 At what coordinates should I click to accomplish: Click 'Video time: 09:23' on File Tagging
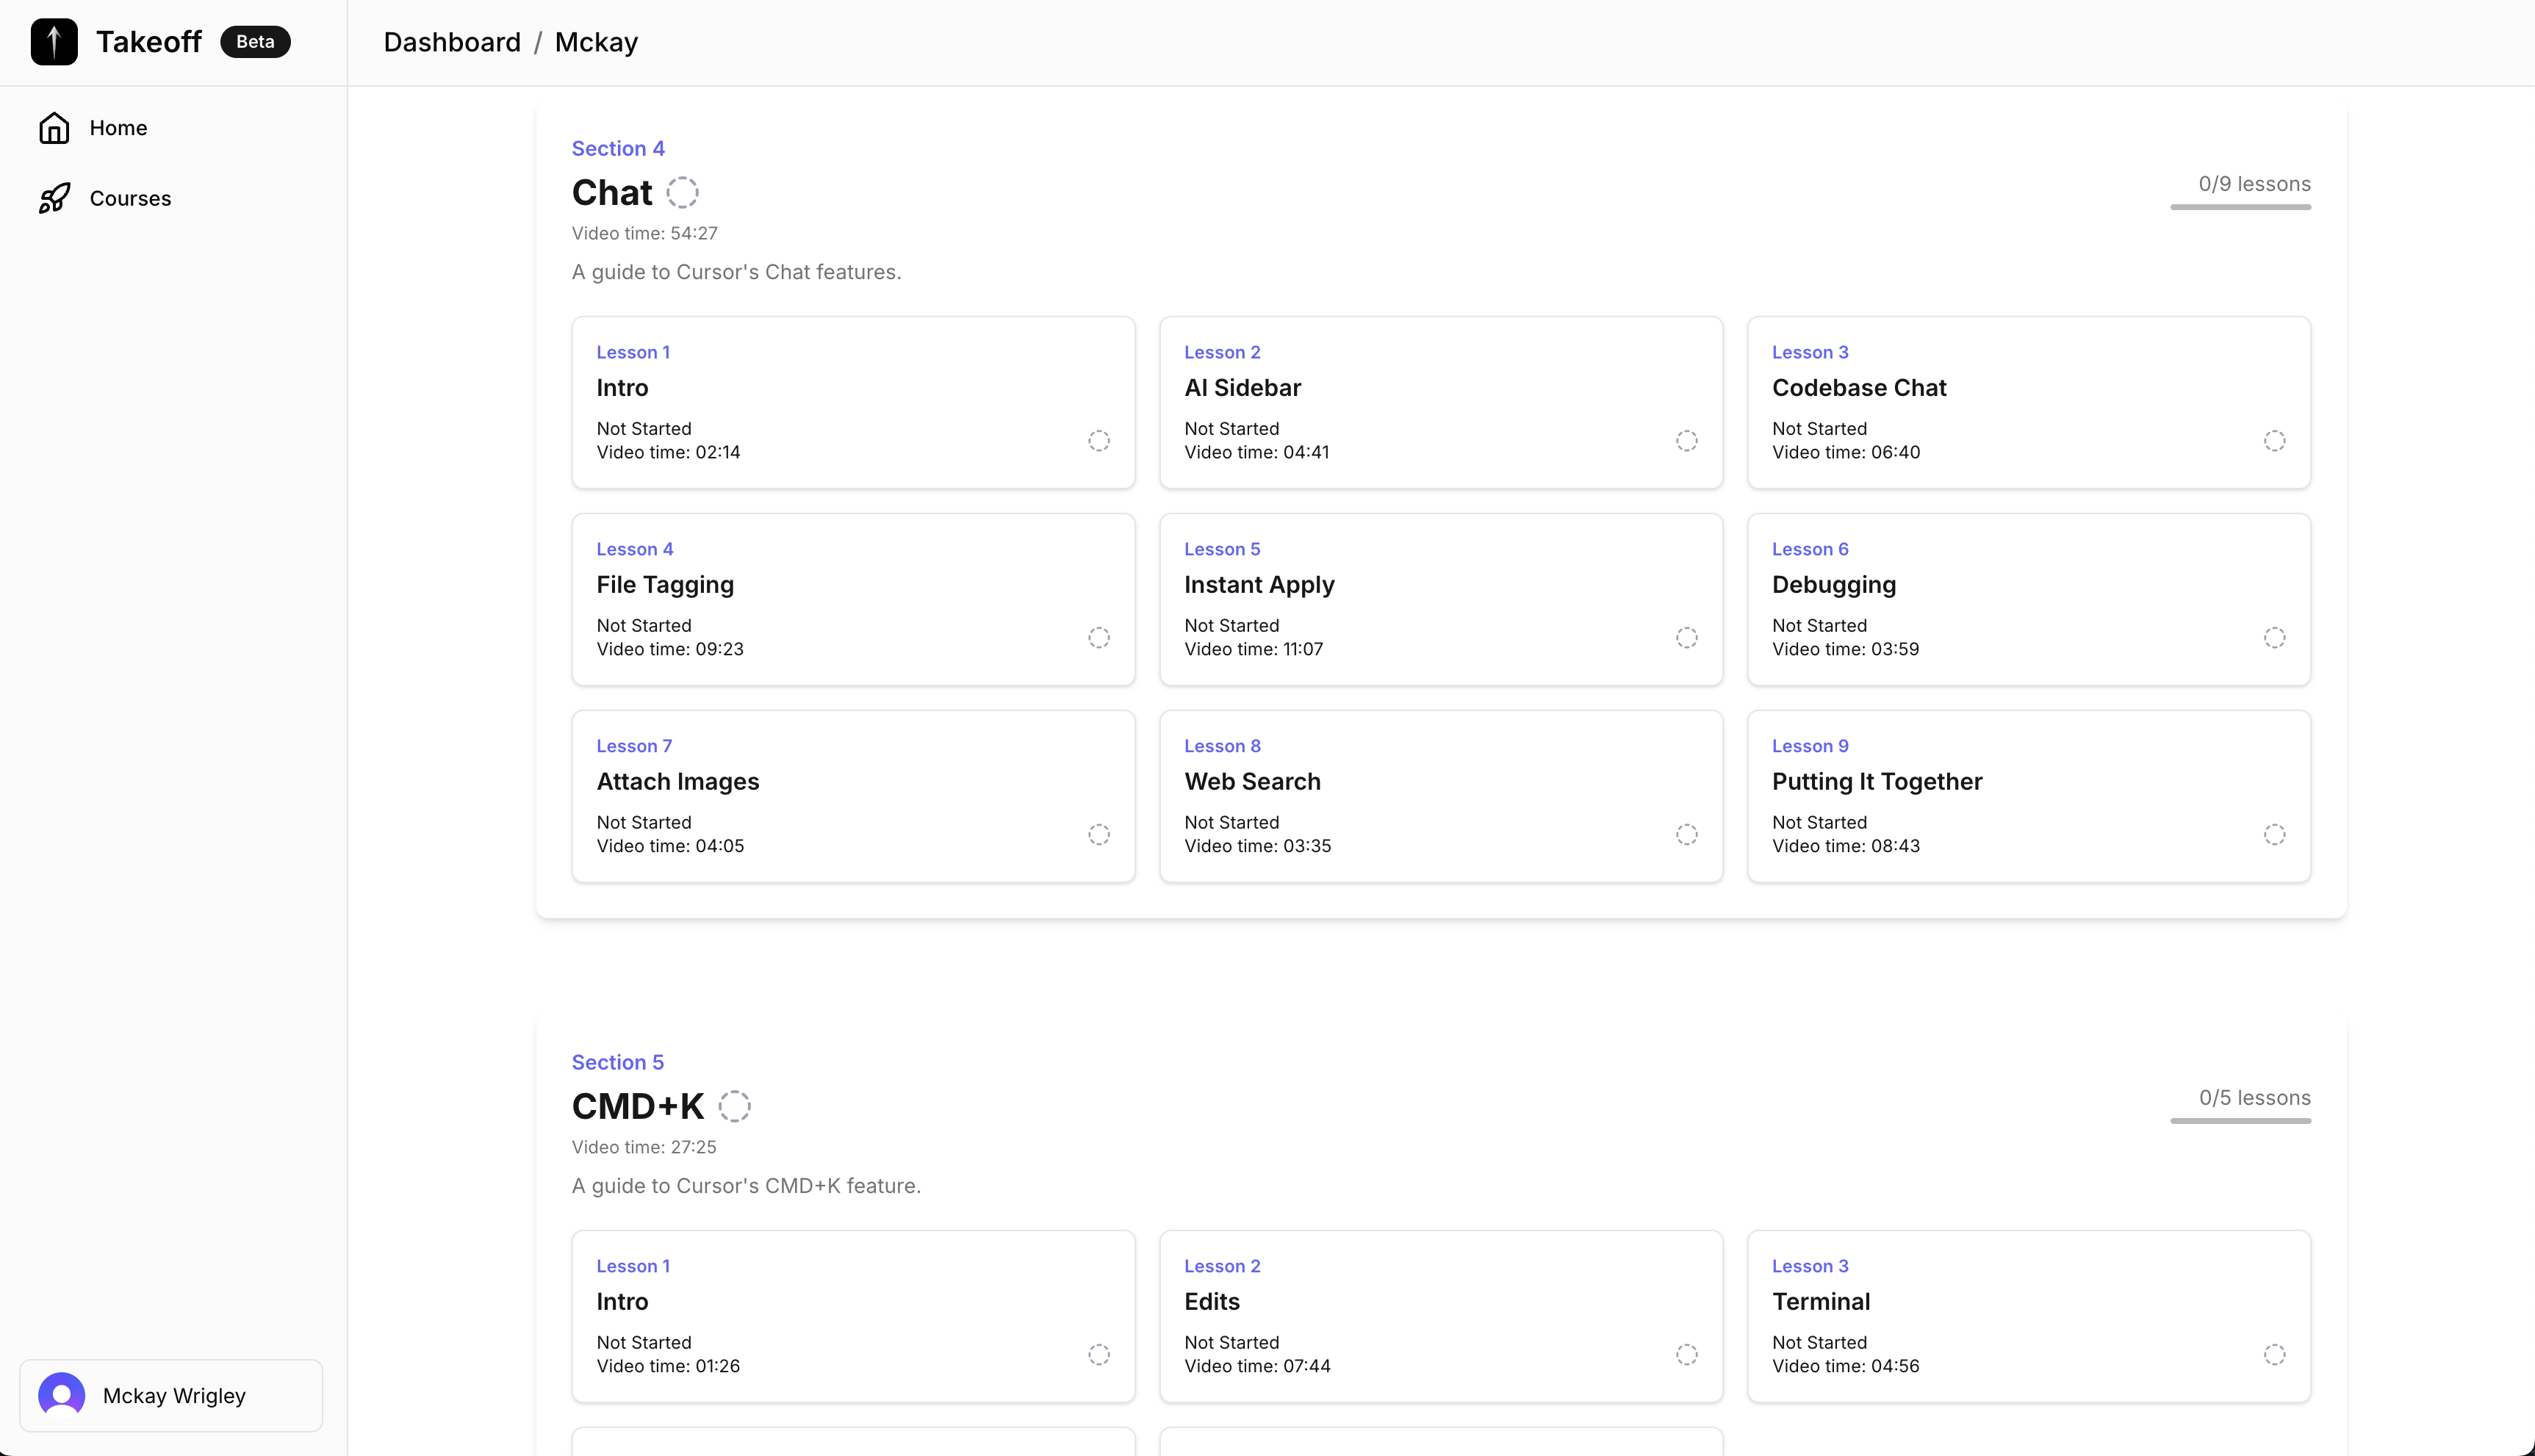tap(670, 650)
